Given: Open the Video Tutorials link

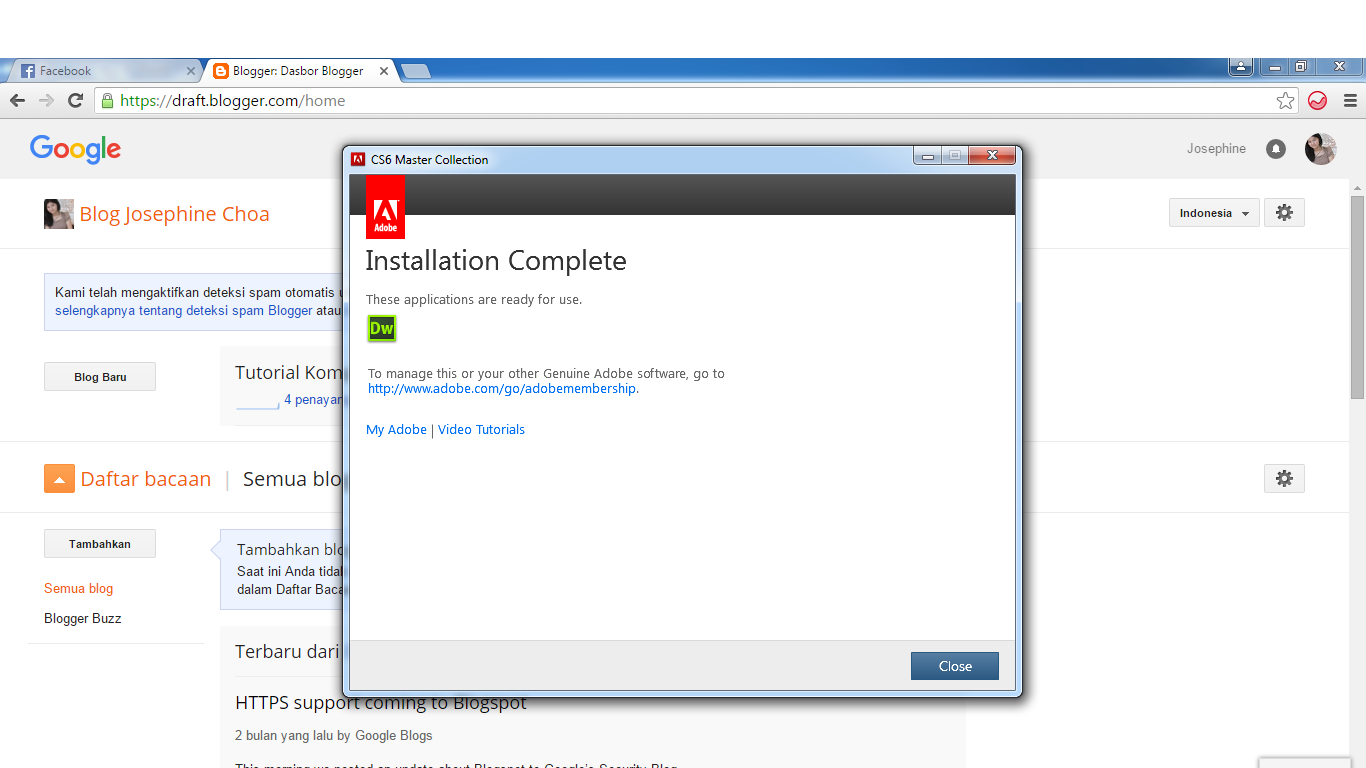Looking at the screenshot, I should (x=481, y=430).
